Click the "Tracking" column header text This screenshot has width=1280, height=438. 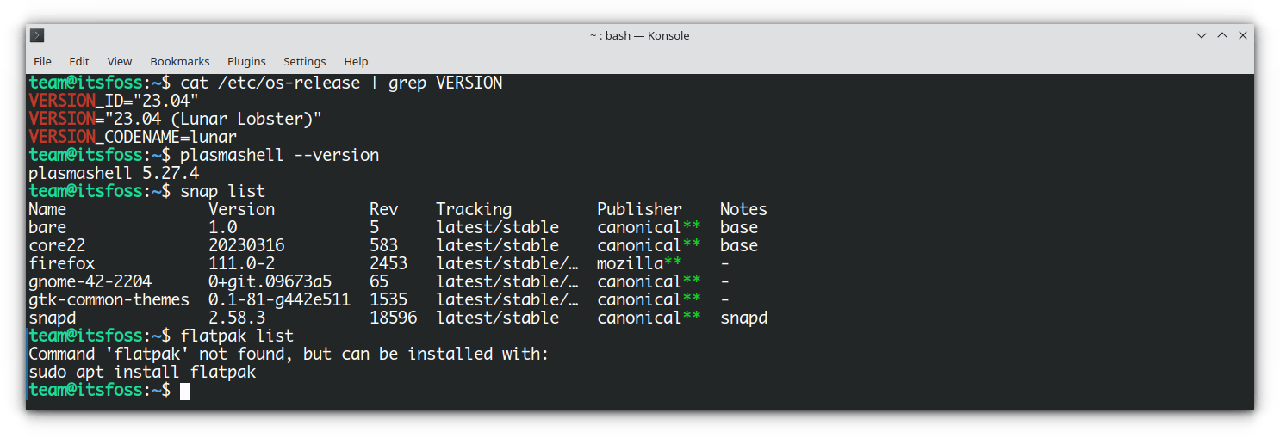click(x=473, y=210)
